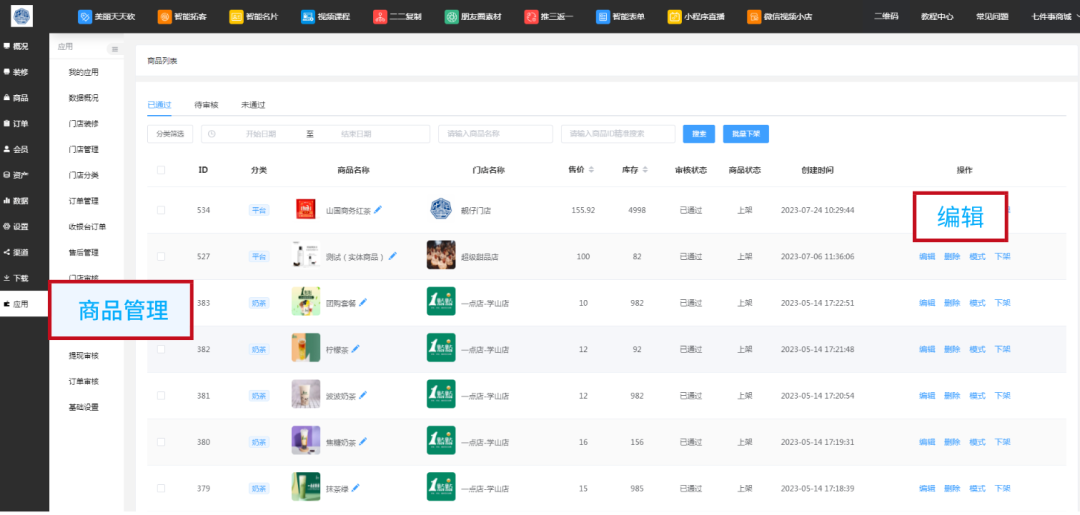Focus the 结束日期 end date field
The width and height of the screenshot is (1080, 515).
tap(356, 134)
